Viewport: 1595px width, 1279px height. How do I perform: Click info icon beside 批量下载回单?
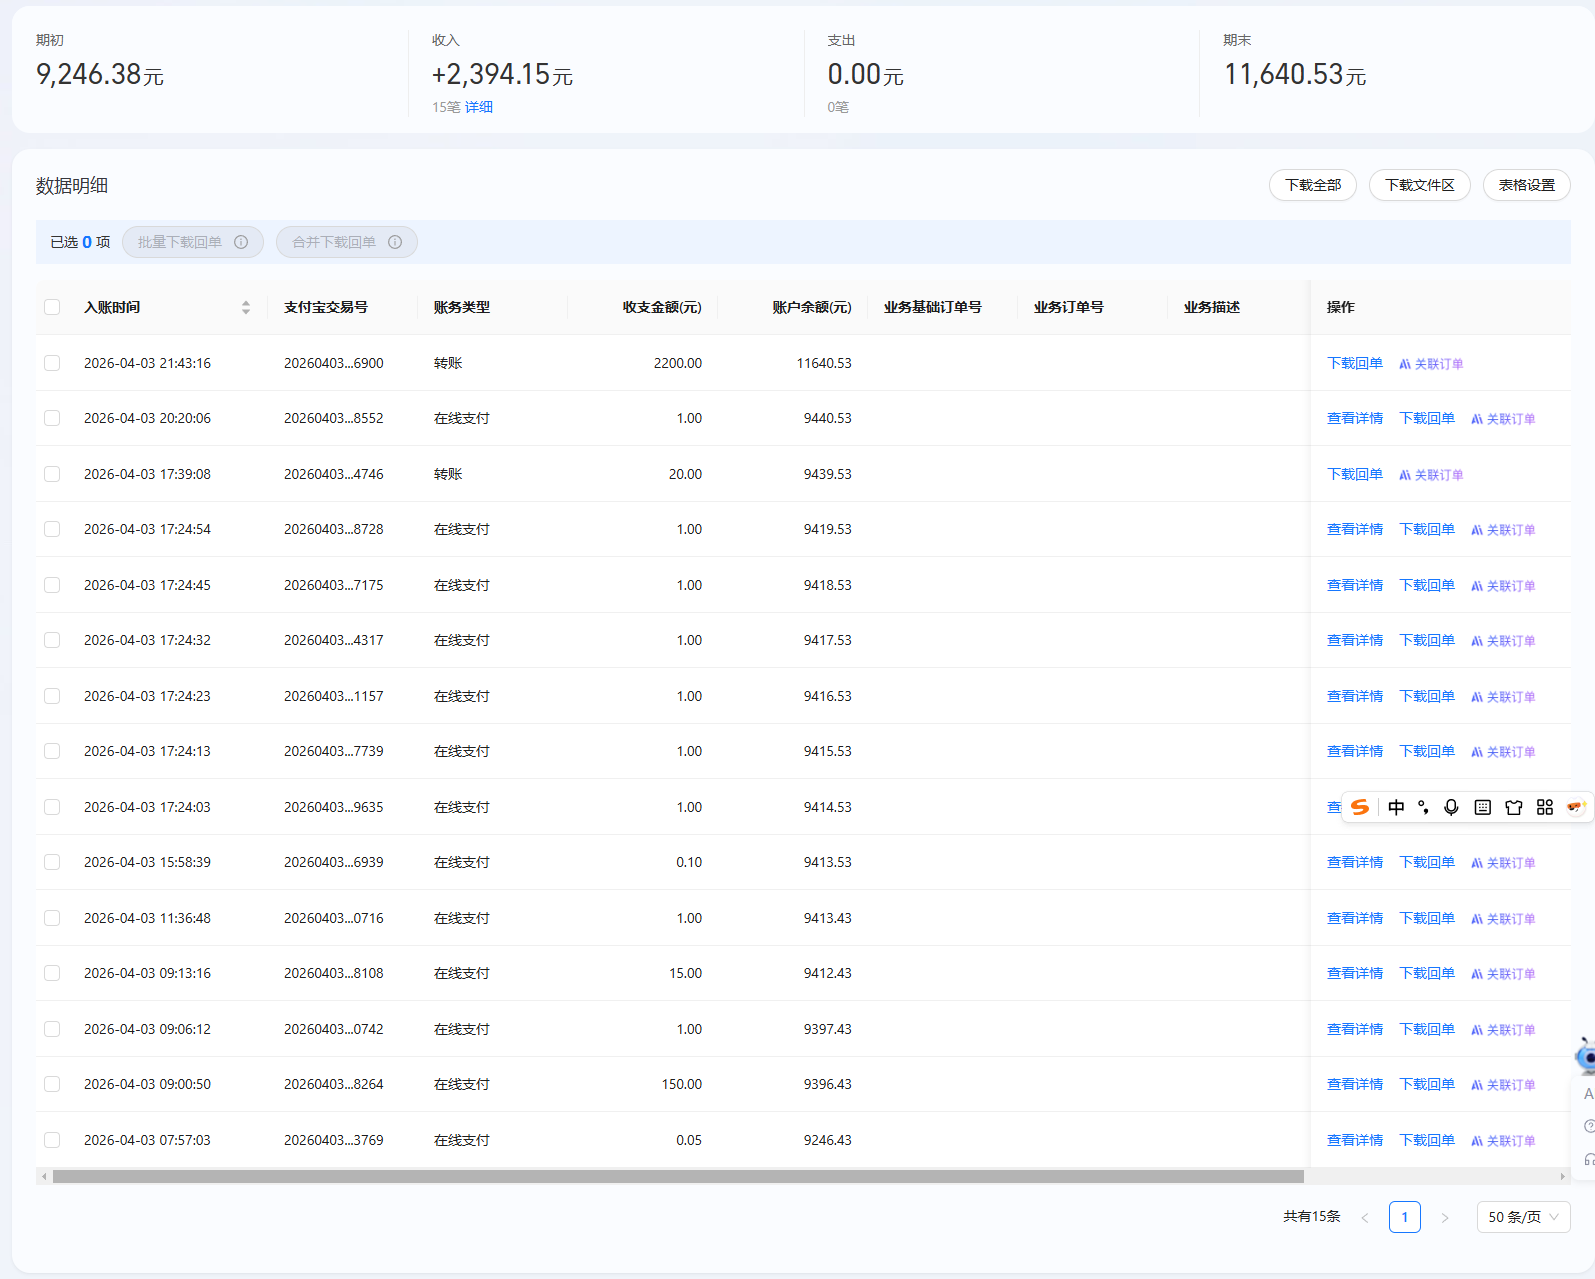241,242
